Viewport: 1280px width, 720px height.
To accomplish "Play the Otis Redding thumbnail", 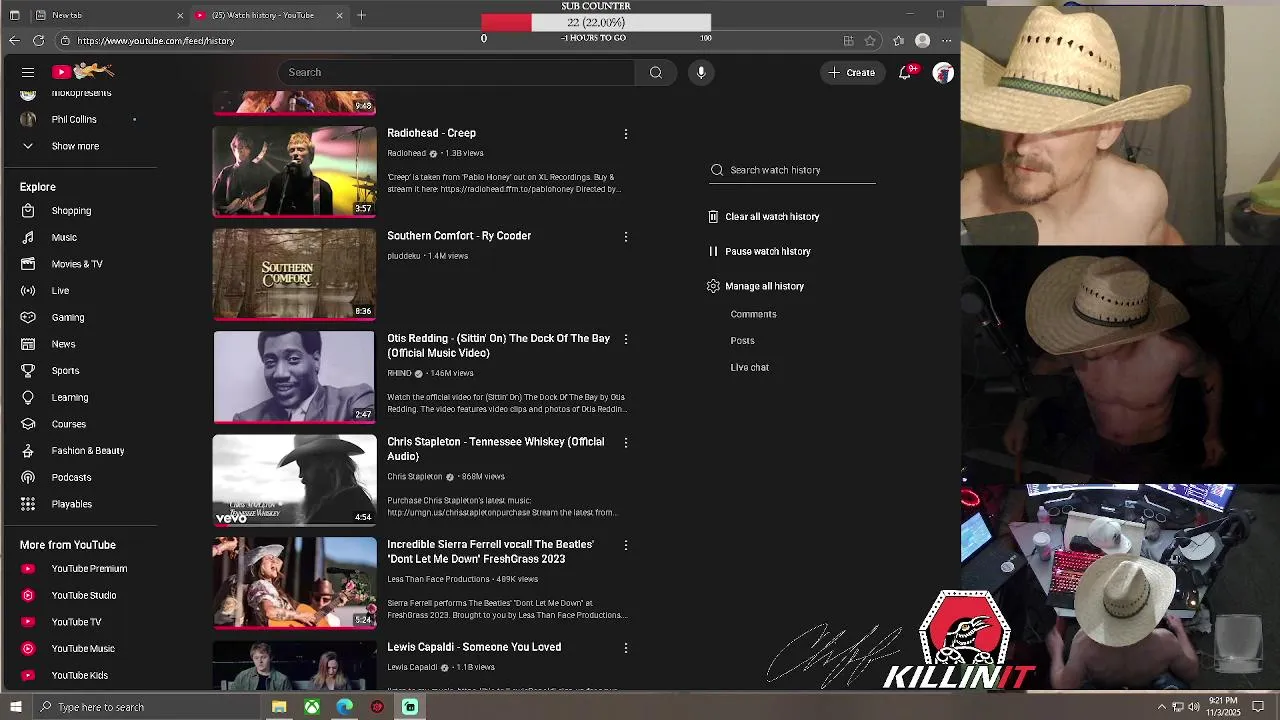I will point(294,377).
